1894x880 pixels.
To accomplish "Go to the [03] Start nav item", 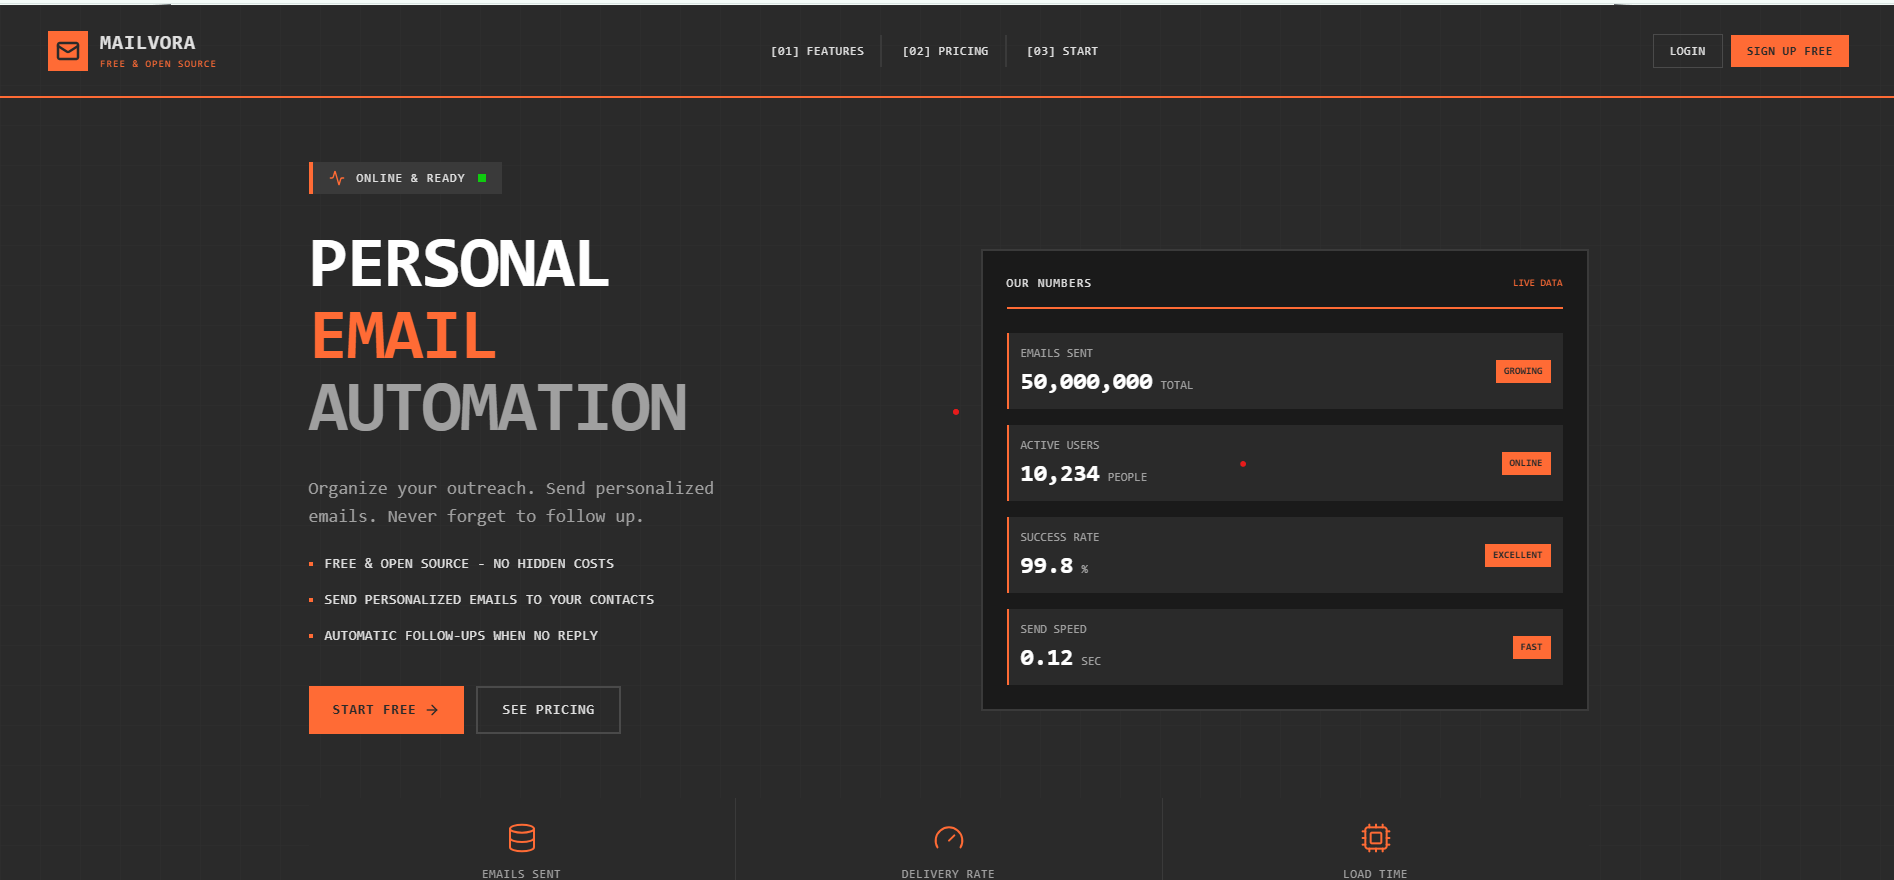I will (x=1062, y=51).
